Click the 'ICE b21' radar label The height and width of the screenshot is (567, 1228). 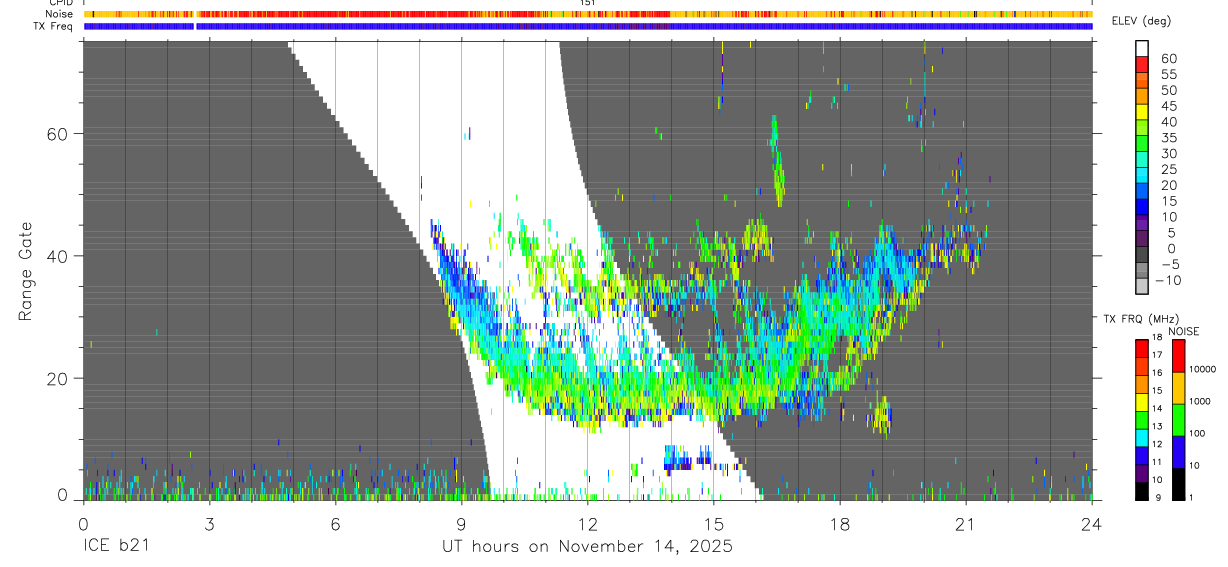115,547
